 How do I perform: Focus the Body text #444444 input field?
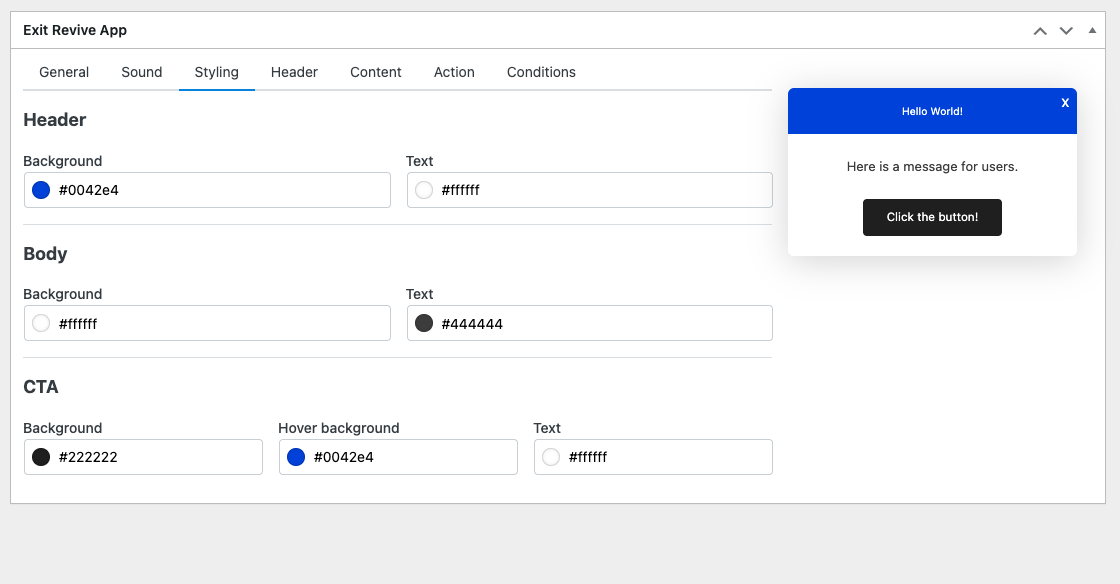[600, 323]
